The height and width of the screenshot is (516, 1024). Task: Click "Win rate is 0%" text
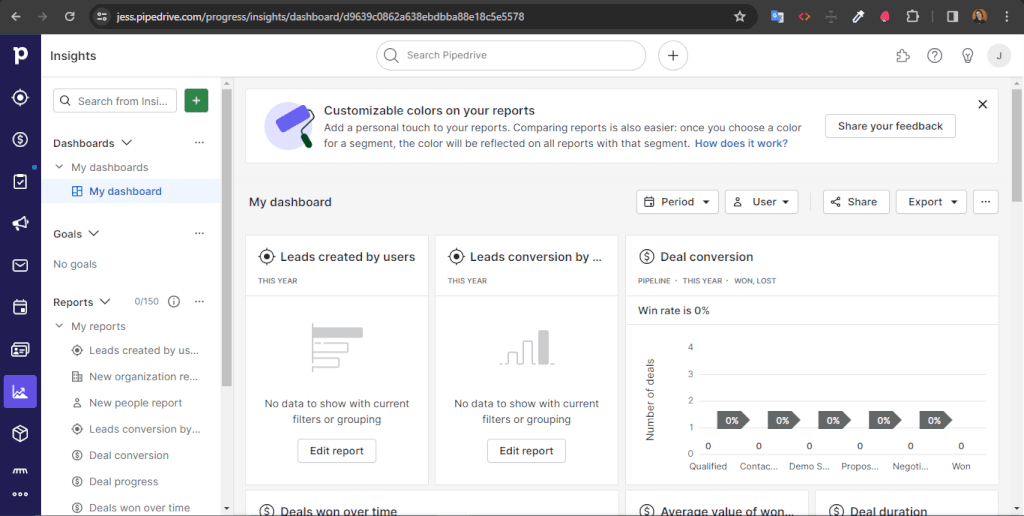[x=673, y=310]
